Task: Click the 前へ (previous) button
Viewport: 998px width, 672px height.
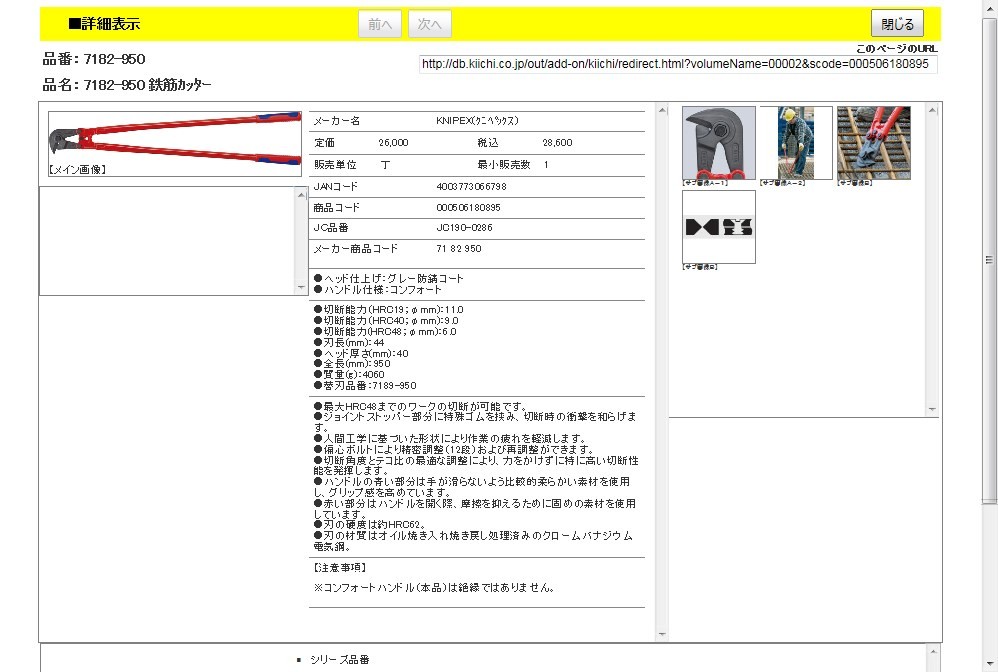Action: 379,24
